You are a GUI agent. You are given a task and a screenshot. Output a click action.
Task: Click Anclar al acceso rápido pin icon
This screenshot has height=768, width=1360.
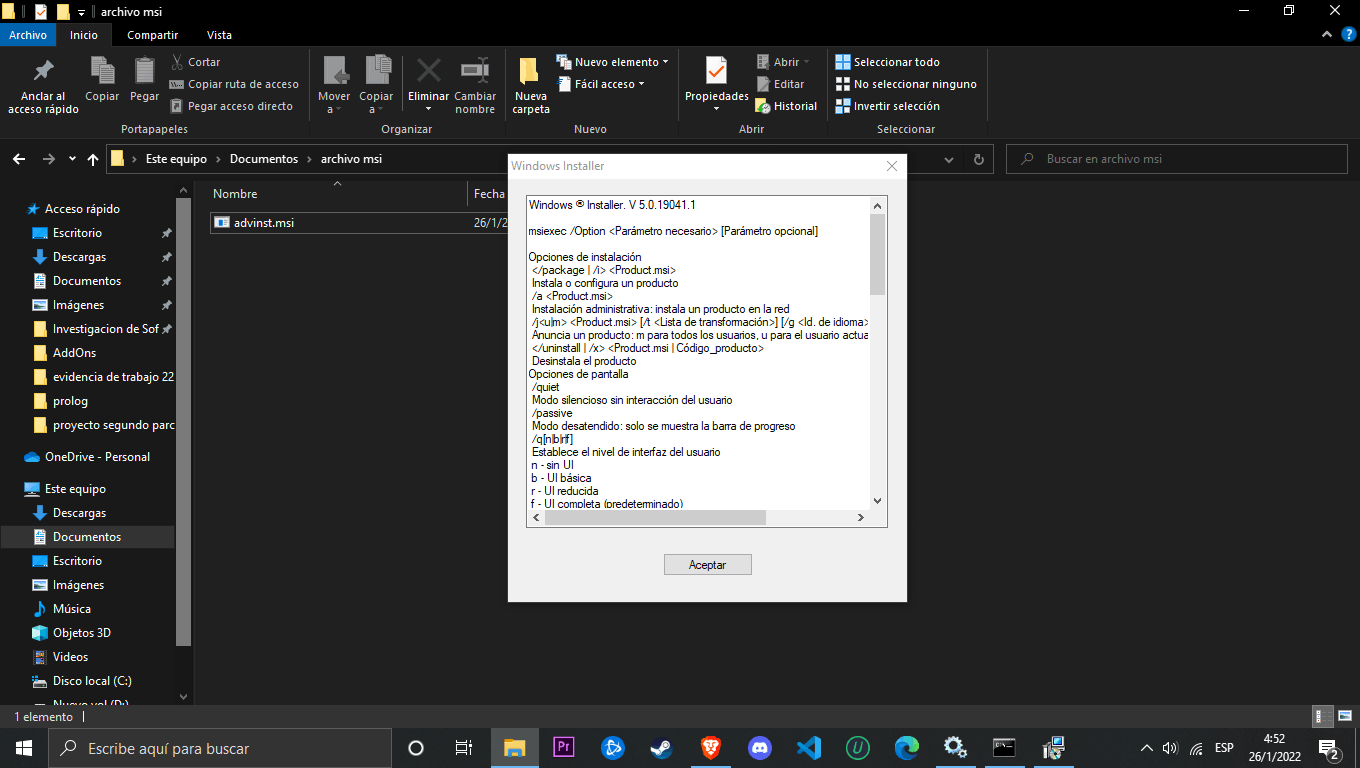click(x=43, y=72)
